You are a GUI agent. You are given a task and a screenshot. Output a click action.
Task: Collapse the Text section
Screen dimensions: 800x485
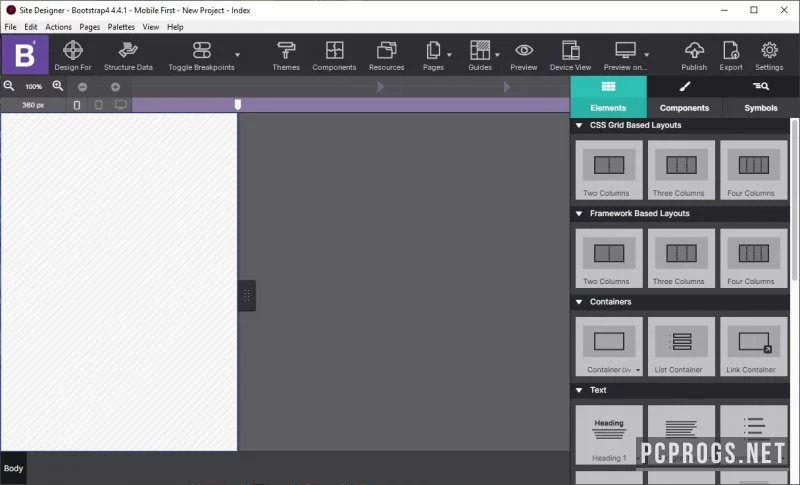click(579, 390)
